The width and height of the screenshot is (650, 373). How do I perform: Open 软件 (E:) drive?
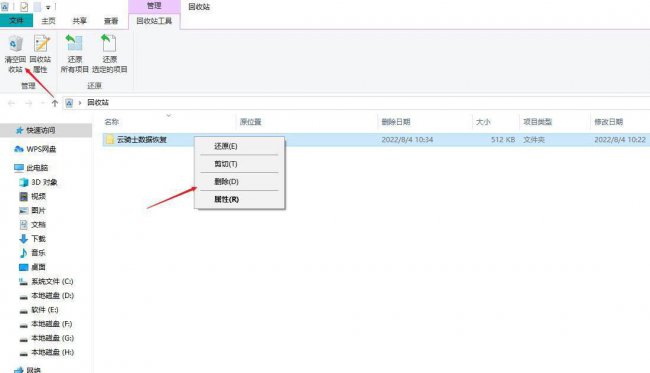[x=45, y=310]
